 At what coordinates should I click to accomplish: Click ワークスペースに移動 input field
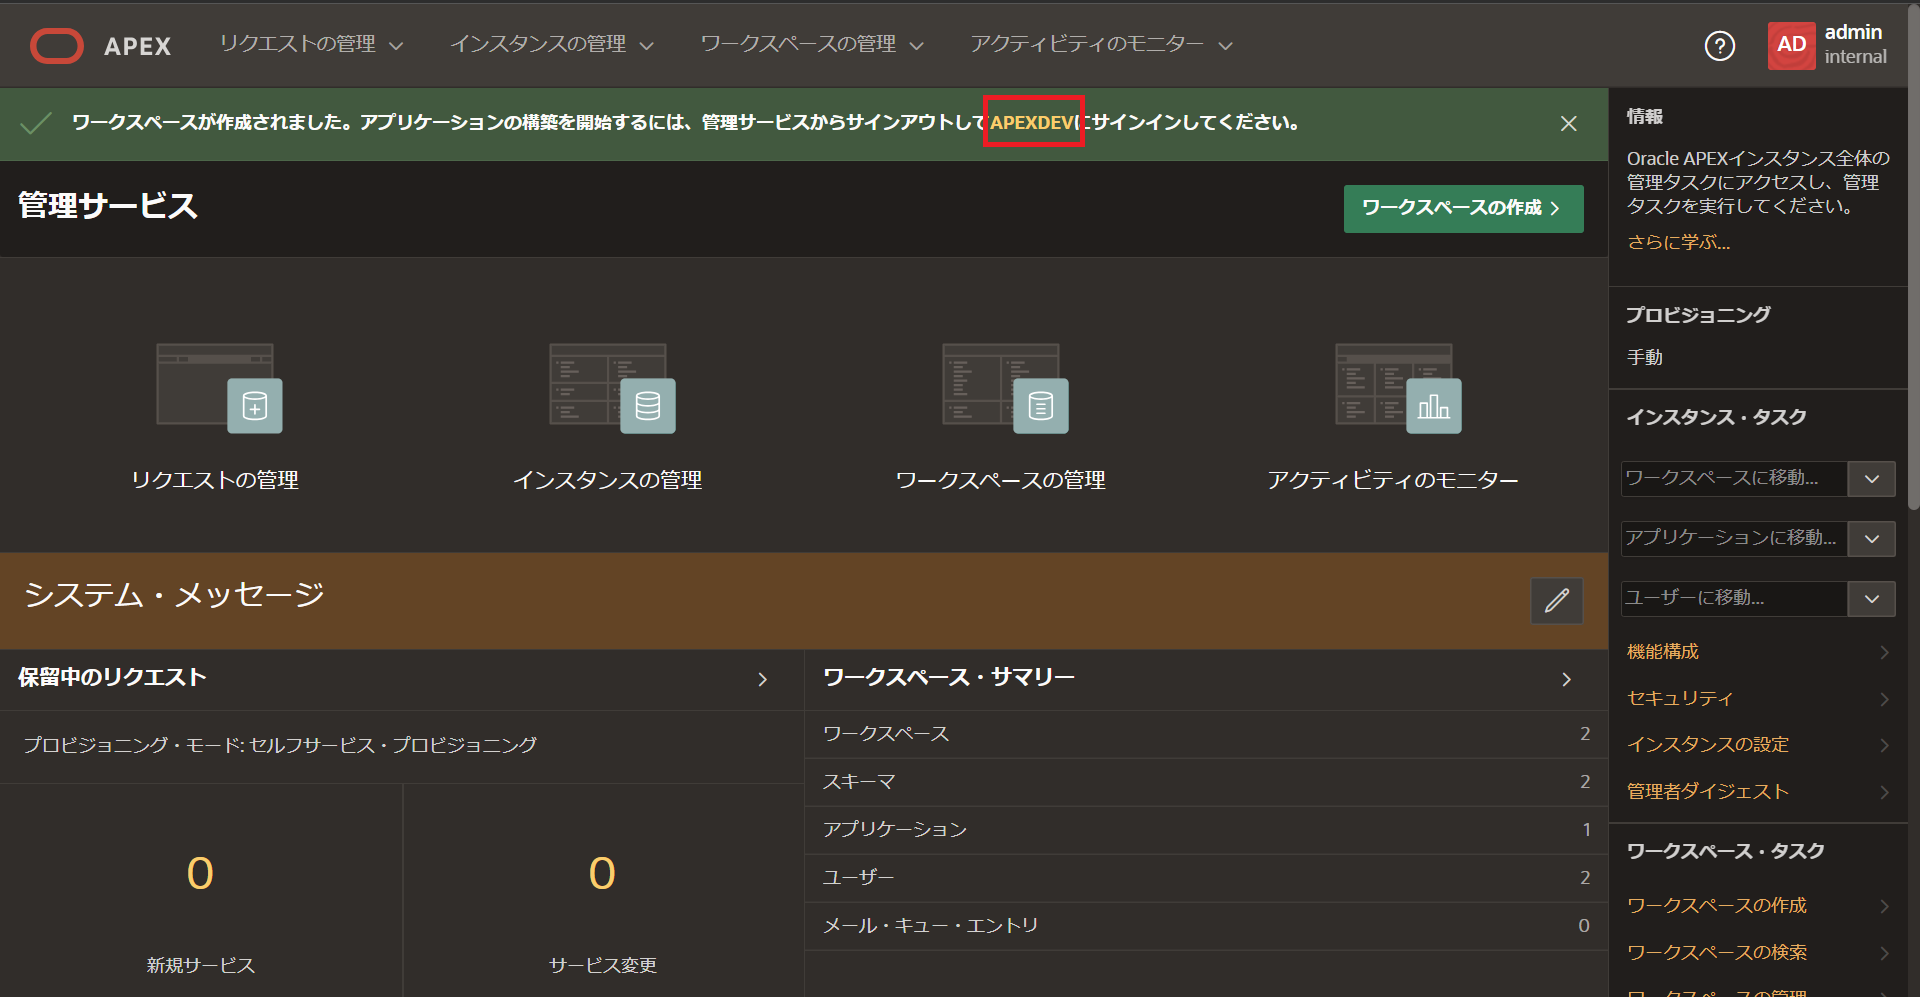point(1734,479)
